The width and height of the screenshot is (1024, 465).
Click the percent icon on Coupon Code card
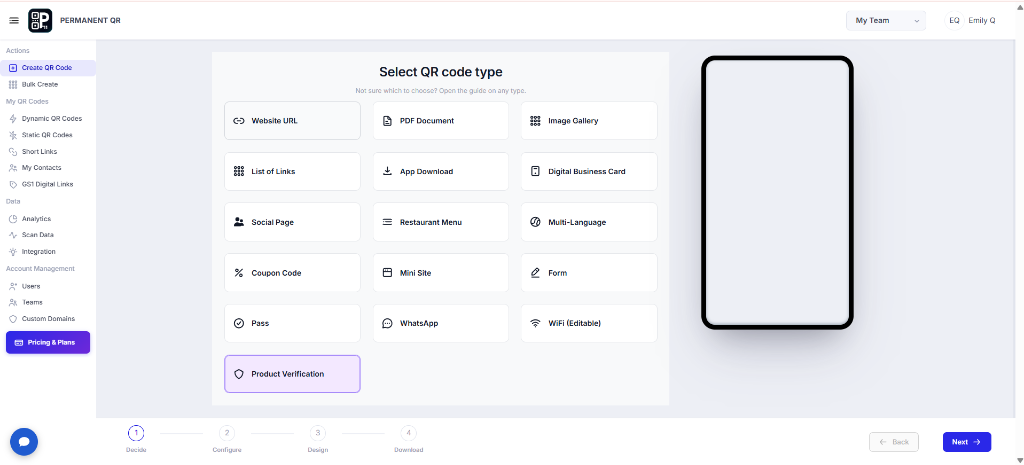point(238,273)
